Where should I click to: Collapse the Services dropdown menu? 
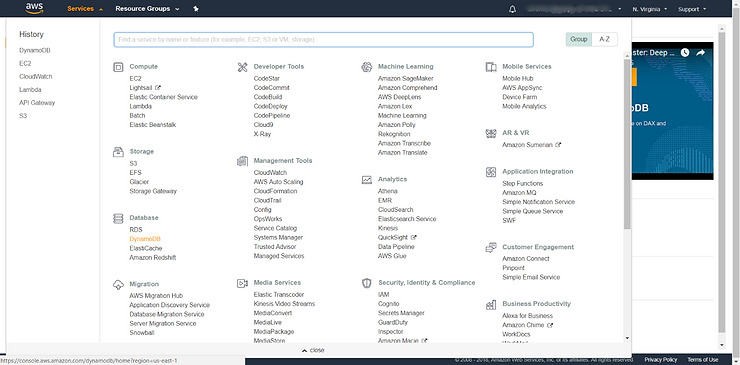pyautogui.click(x=85, y=9)
